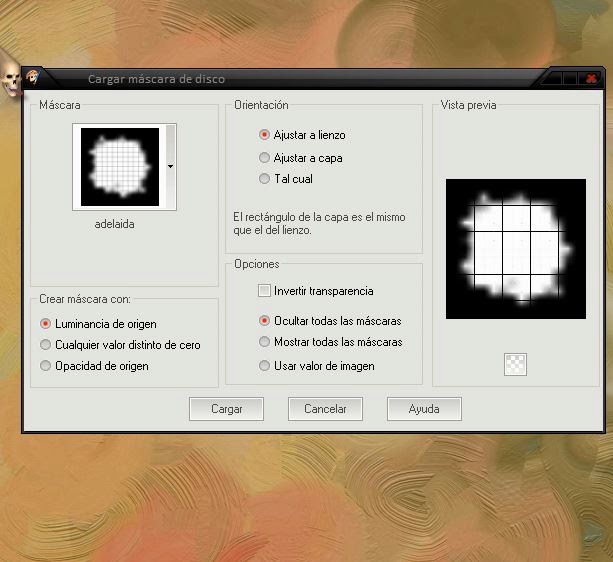Click the Vista previa mask image
The height and width of the screenshot is (562, 613).
(516, 249)
